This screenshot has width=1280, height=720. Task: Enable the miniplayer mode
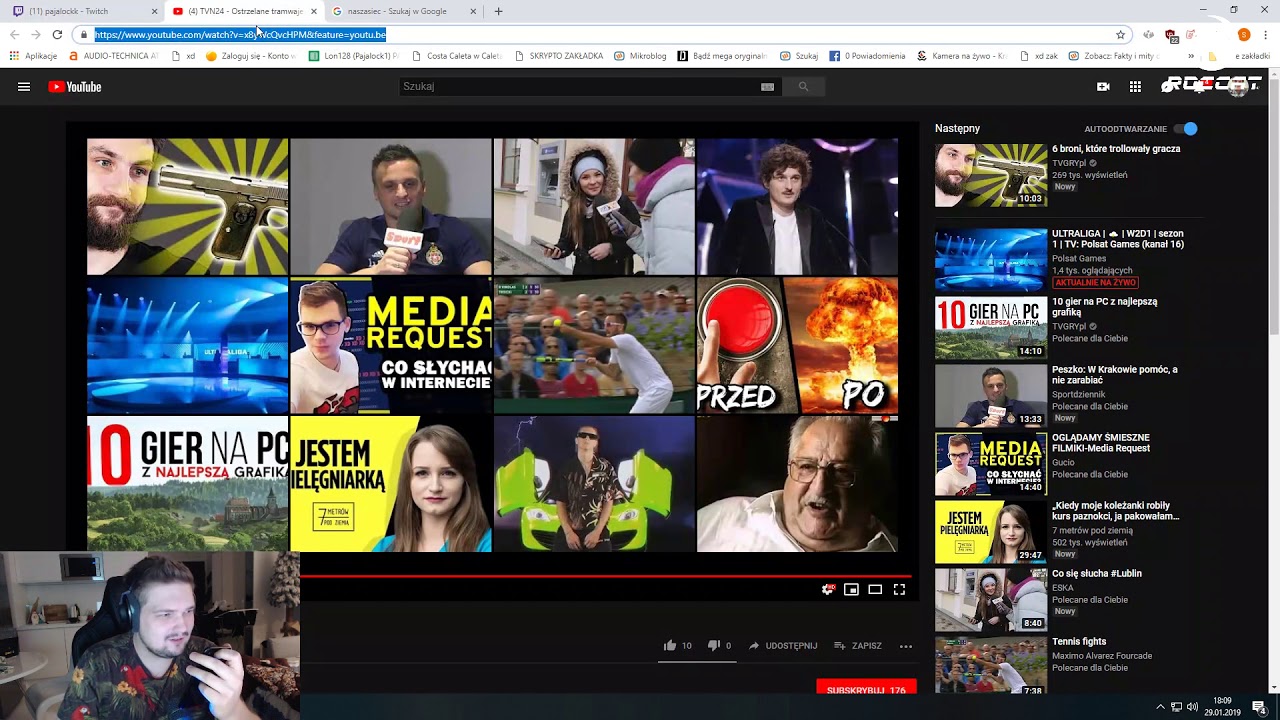coord(851,590)
